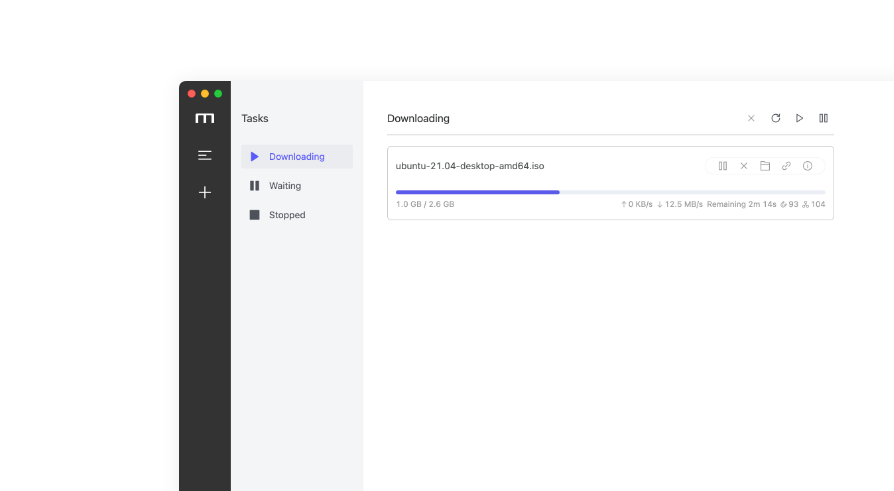Screen dimensions: 894x491
Task: Click the Motrix logo in the sidebar
Action: [x=204, y=118]
